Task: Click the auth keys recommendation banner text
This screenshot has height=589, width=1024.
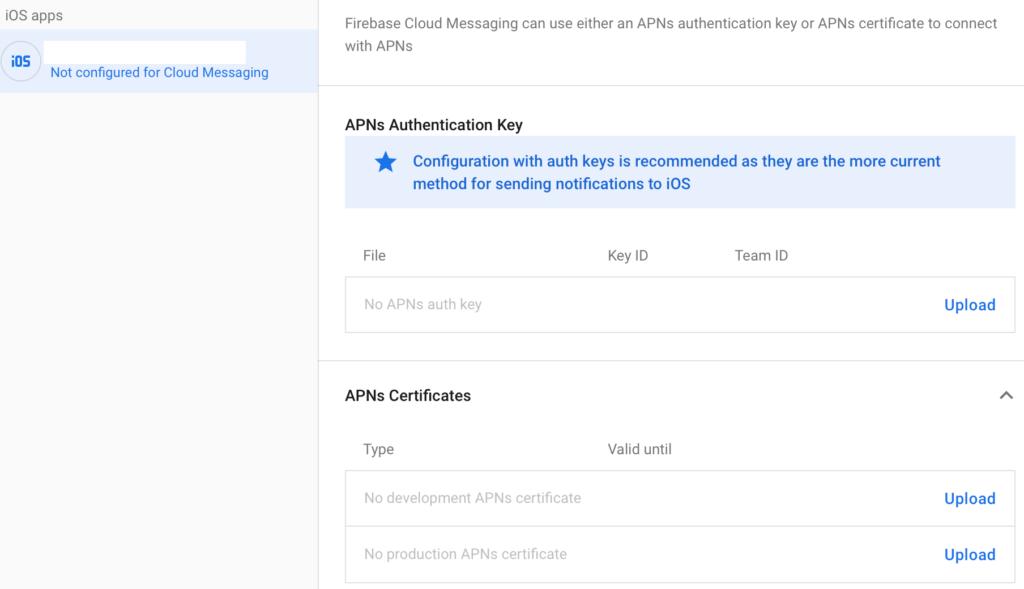Action: click(x=676, y=172)
